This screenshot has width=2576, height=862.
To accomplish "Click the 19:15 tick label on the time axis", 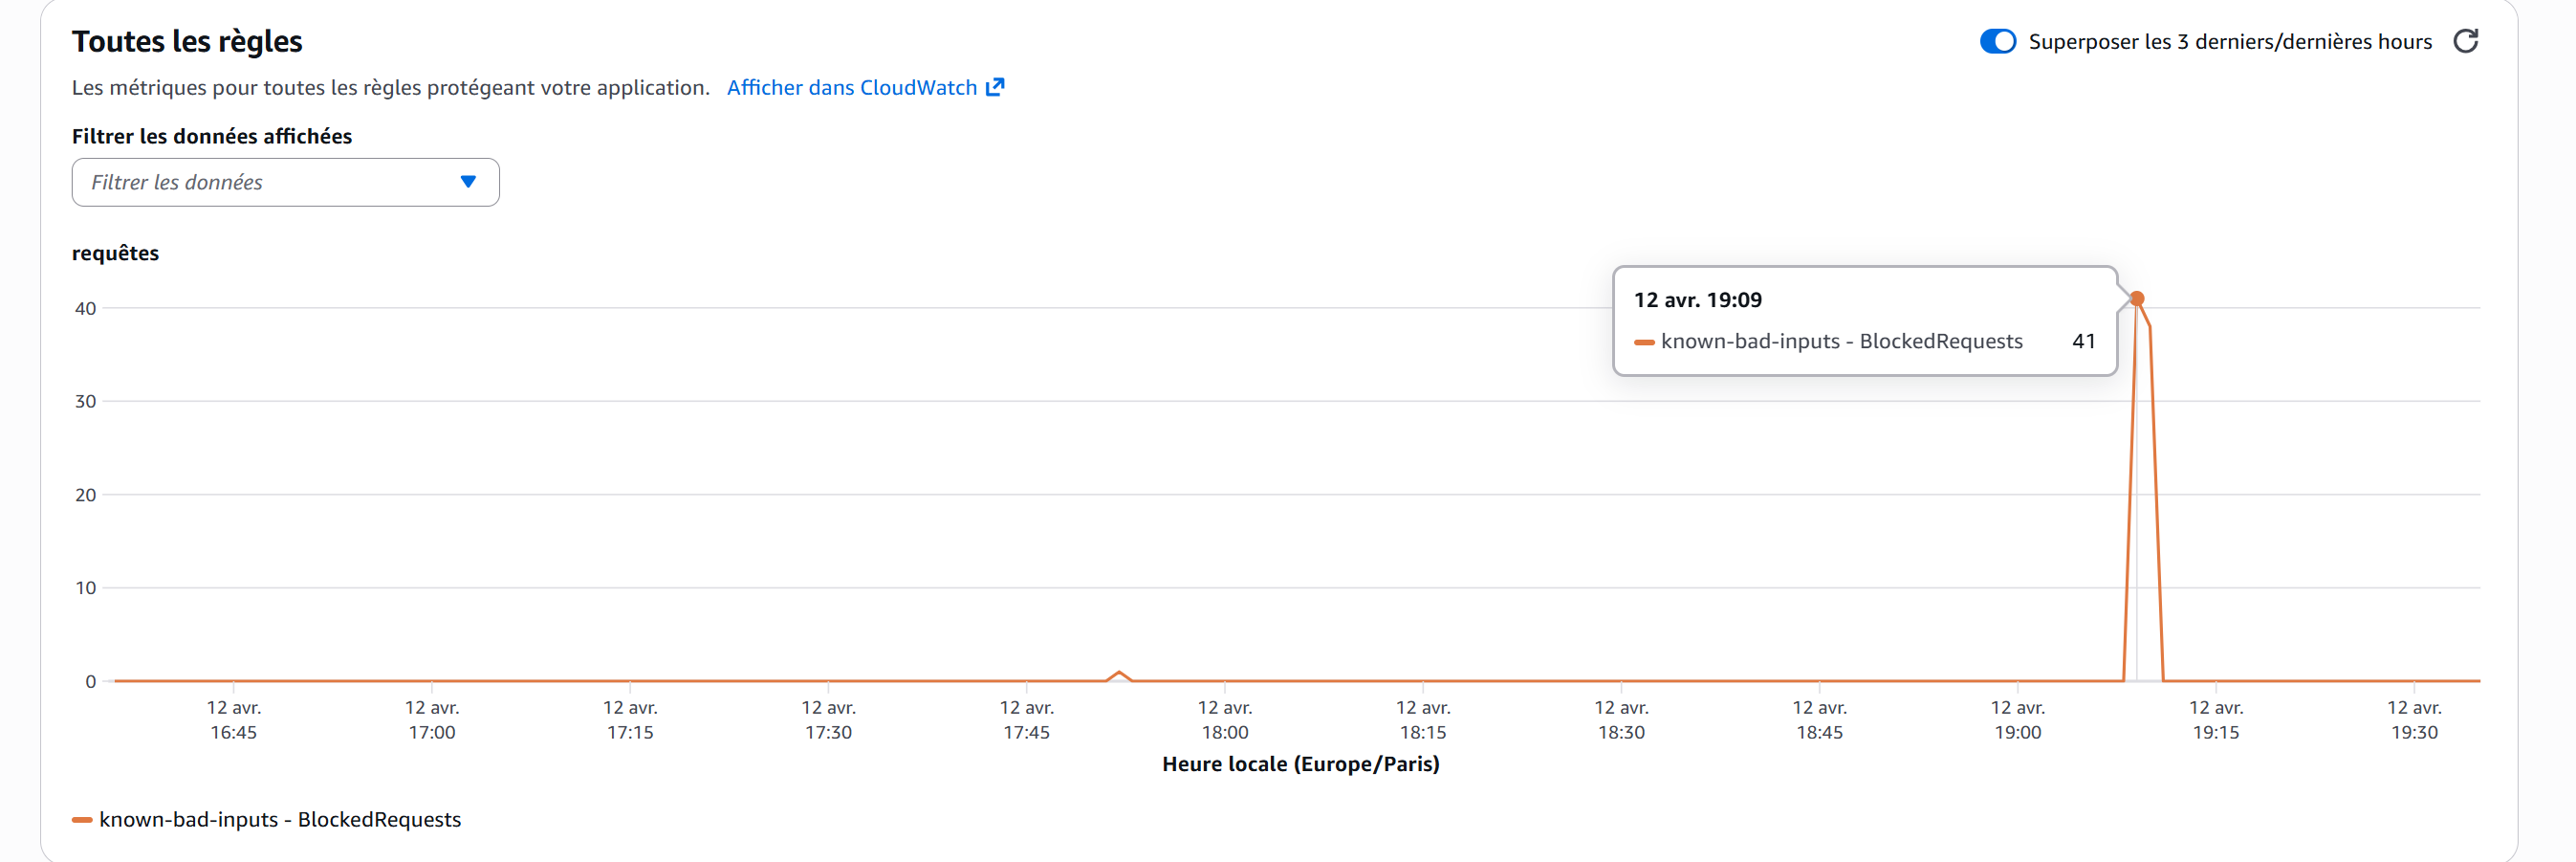I will pos(2215,720).
